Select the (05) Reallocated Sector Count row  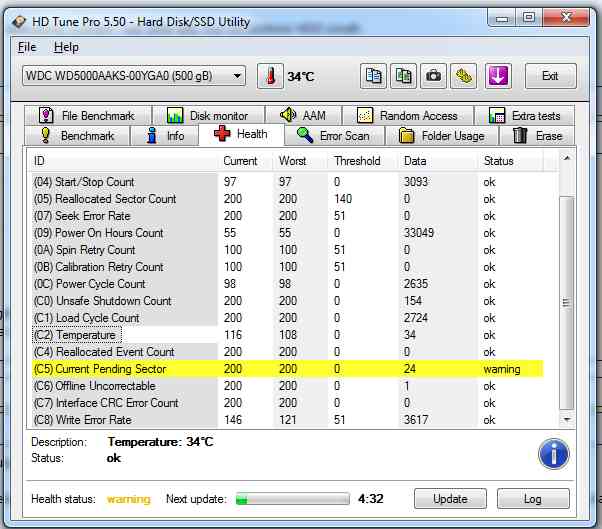[x=288, y=199]
